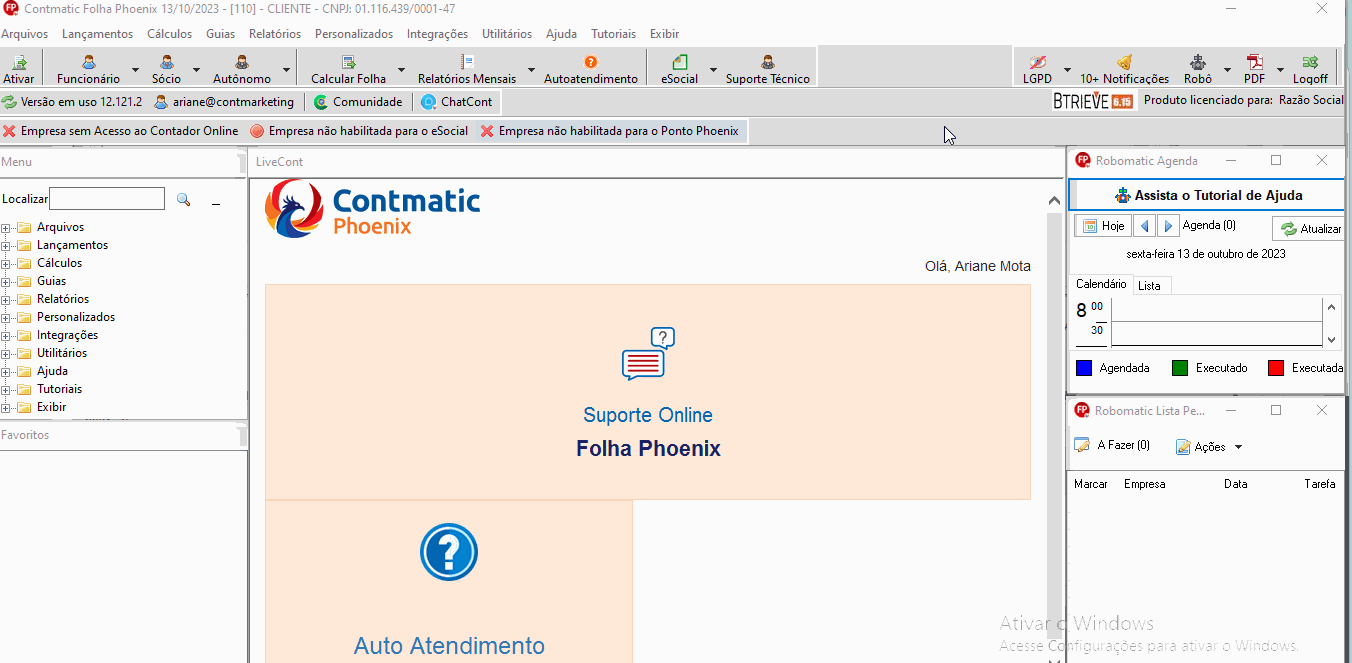Click the Logoff toolbar icon
Screen dimensions: 1352x663
click(1310, 62)
